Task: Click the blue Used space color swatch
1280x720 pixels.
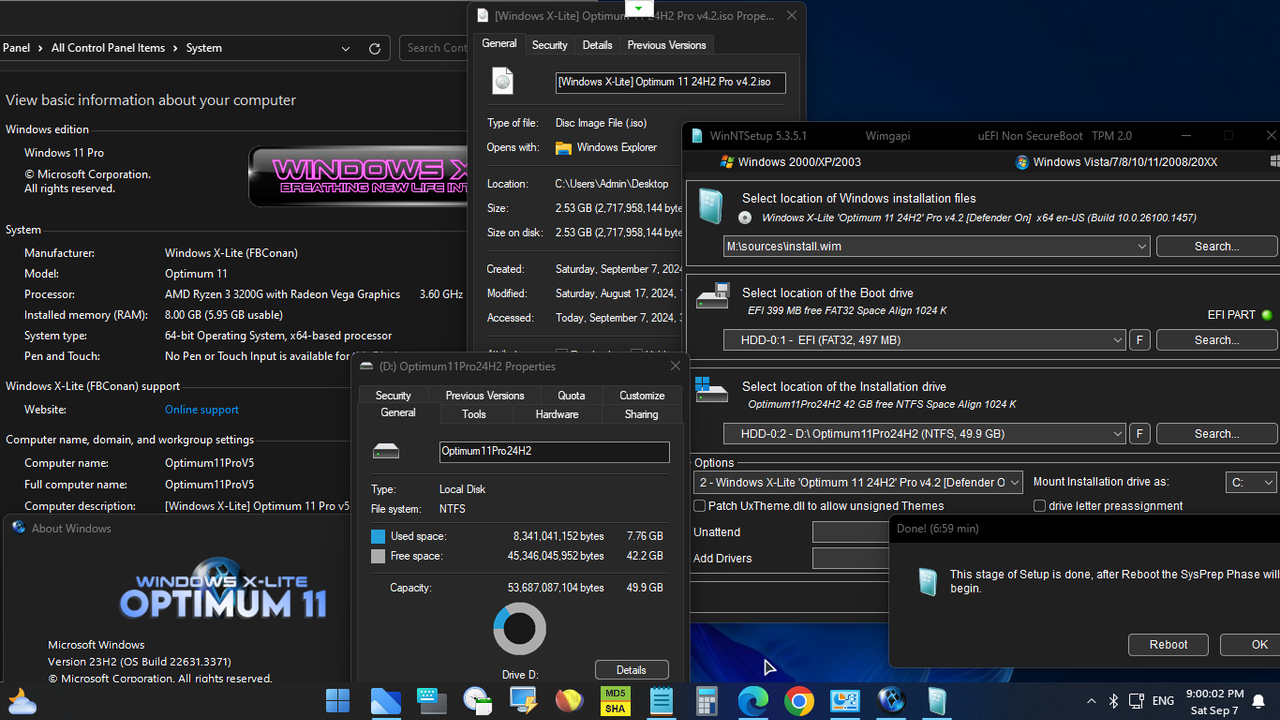Action: click(x=378, y=536)
